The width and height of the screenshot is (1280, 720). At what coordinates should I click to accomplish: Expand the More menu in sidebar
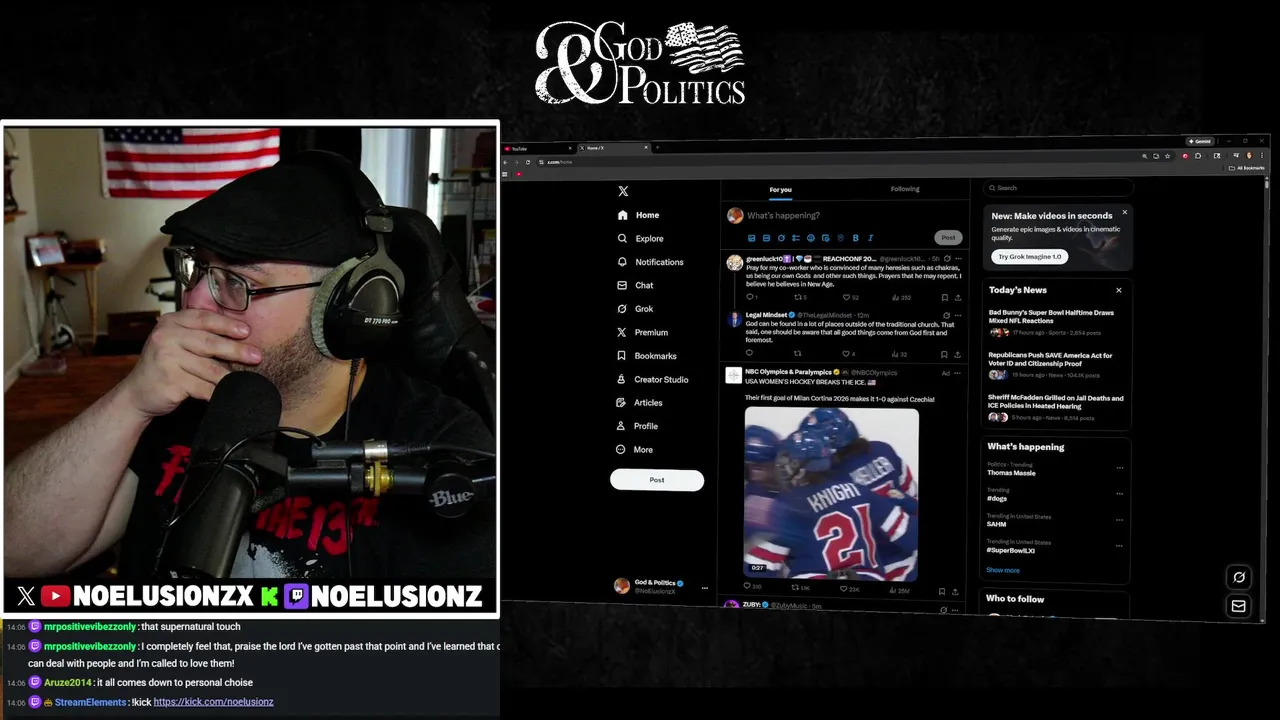[x=634, y=450]
